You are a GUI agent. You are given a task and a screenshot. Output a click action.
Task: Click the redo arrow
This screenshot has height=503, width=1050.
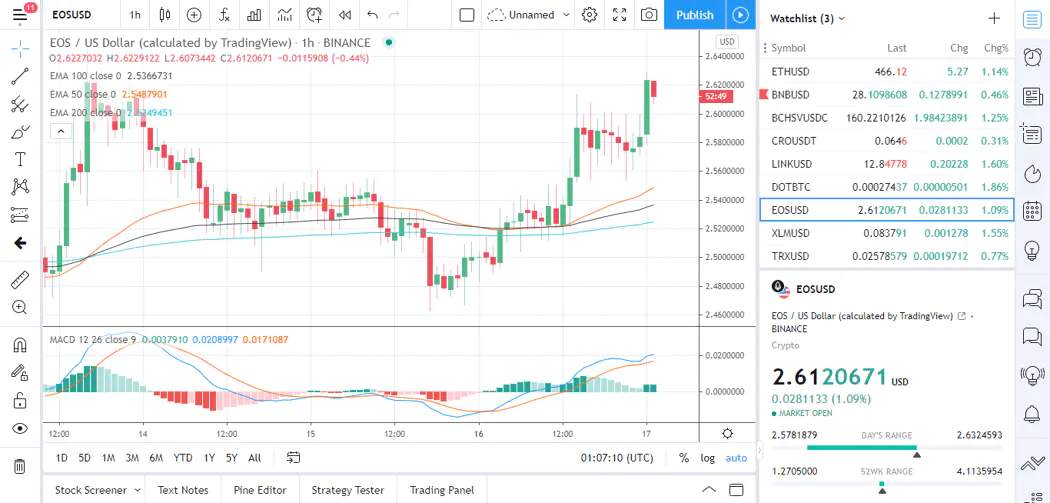pos(394,15)
